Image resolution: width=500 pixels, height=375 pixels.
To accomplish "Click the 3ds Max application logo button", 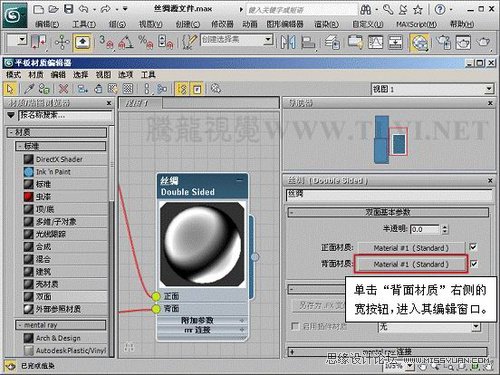I will [x=15, y=15].
